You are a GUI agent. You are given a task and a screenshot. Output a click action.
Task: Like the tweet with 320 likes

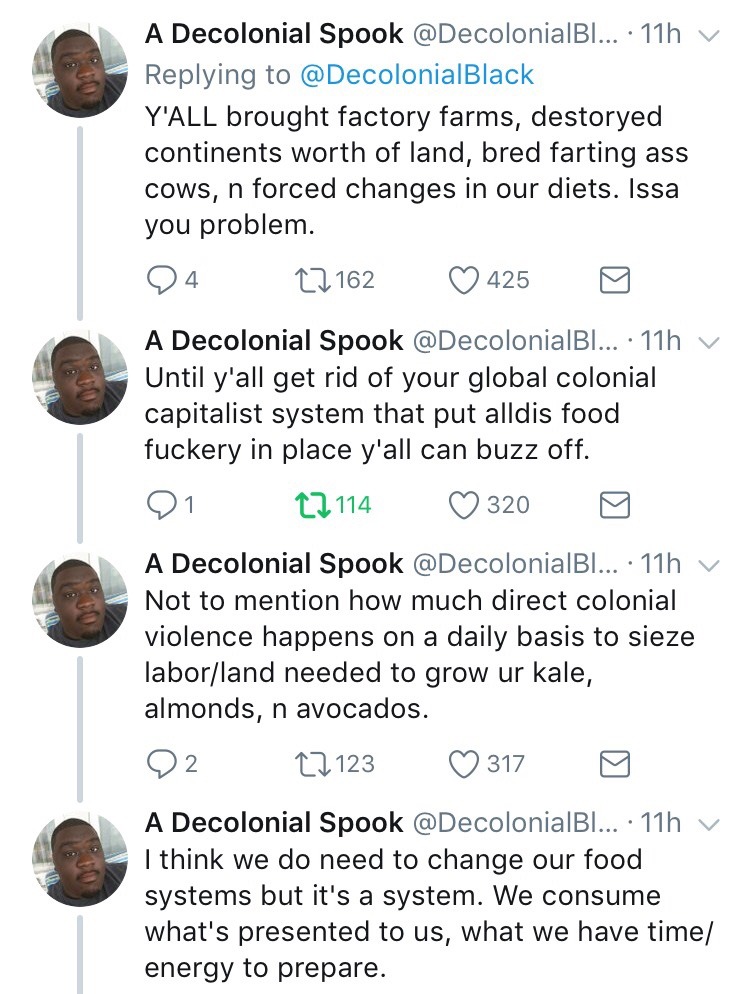(x=463, y=505)
